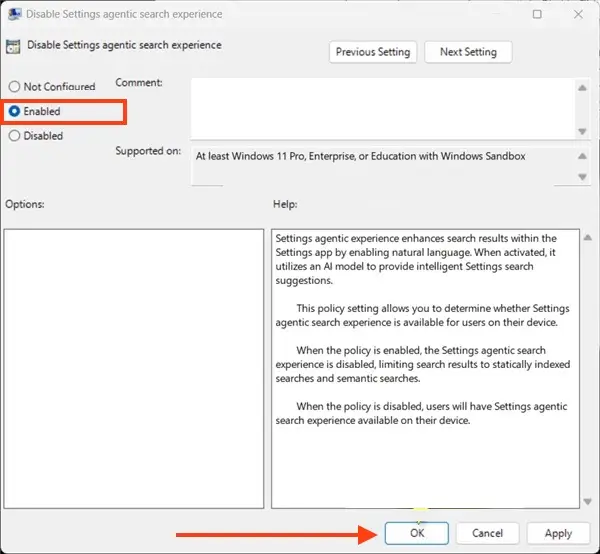
Task: Minimize the policy setting dialog
Action: click(x=494, y=14)
